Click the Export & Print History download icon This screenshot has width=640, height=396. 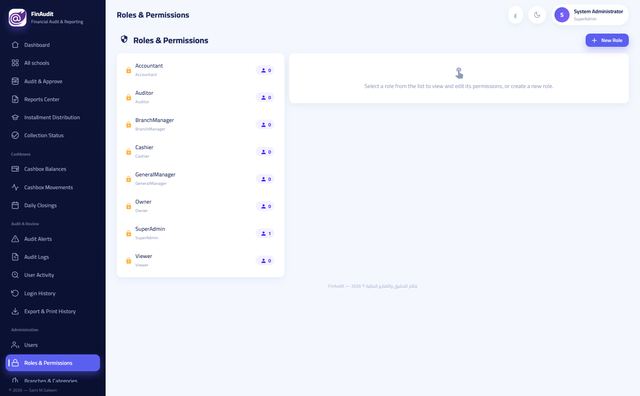pos(15,311)
